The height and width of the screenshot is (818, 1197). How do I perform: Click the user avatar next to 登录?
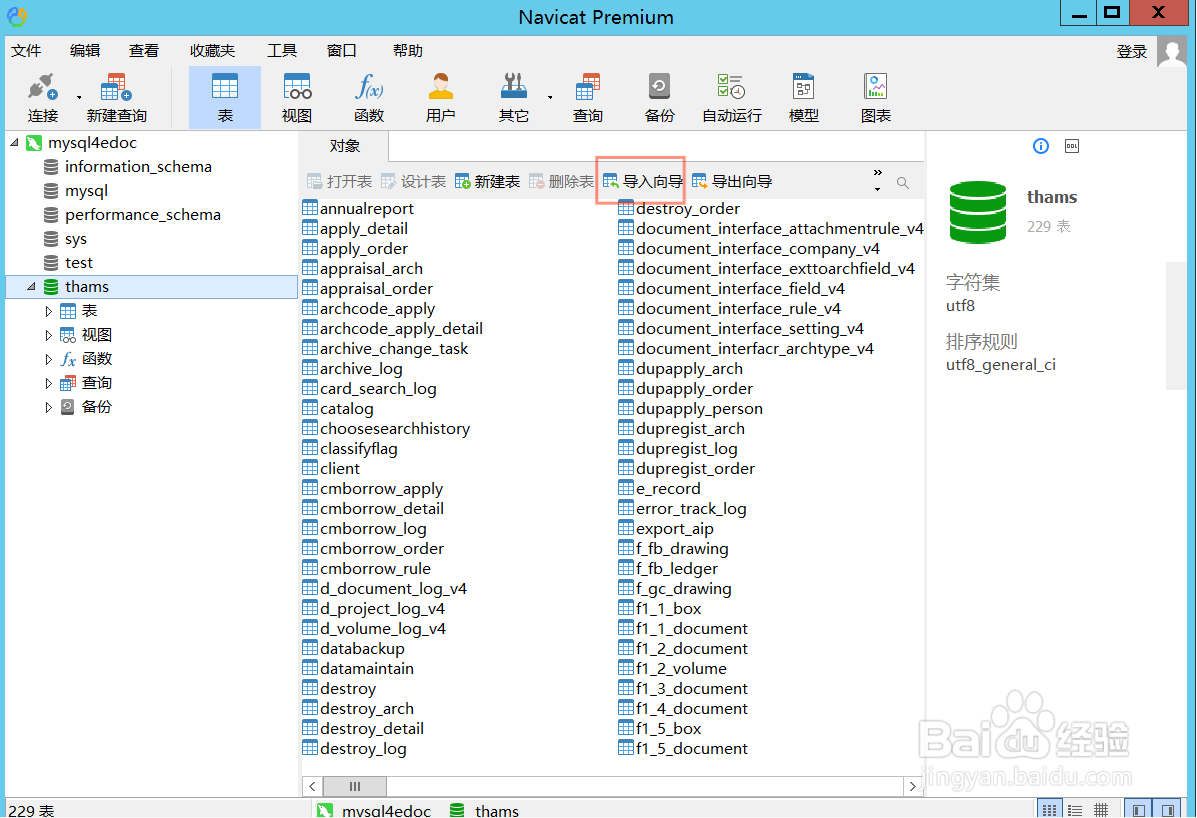[x=1172, y=52]
